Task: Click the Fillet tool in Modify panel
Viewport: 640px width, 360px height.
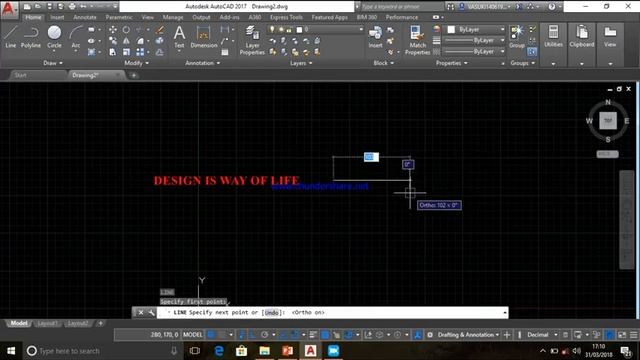Action: click(x=140, y=41)
